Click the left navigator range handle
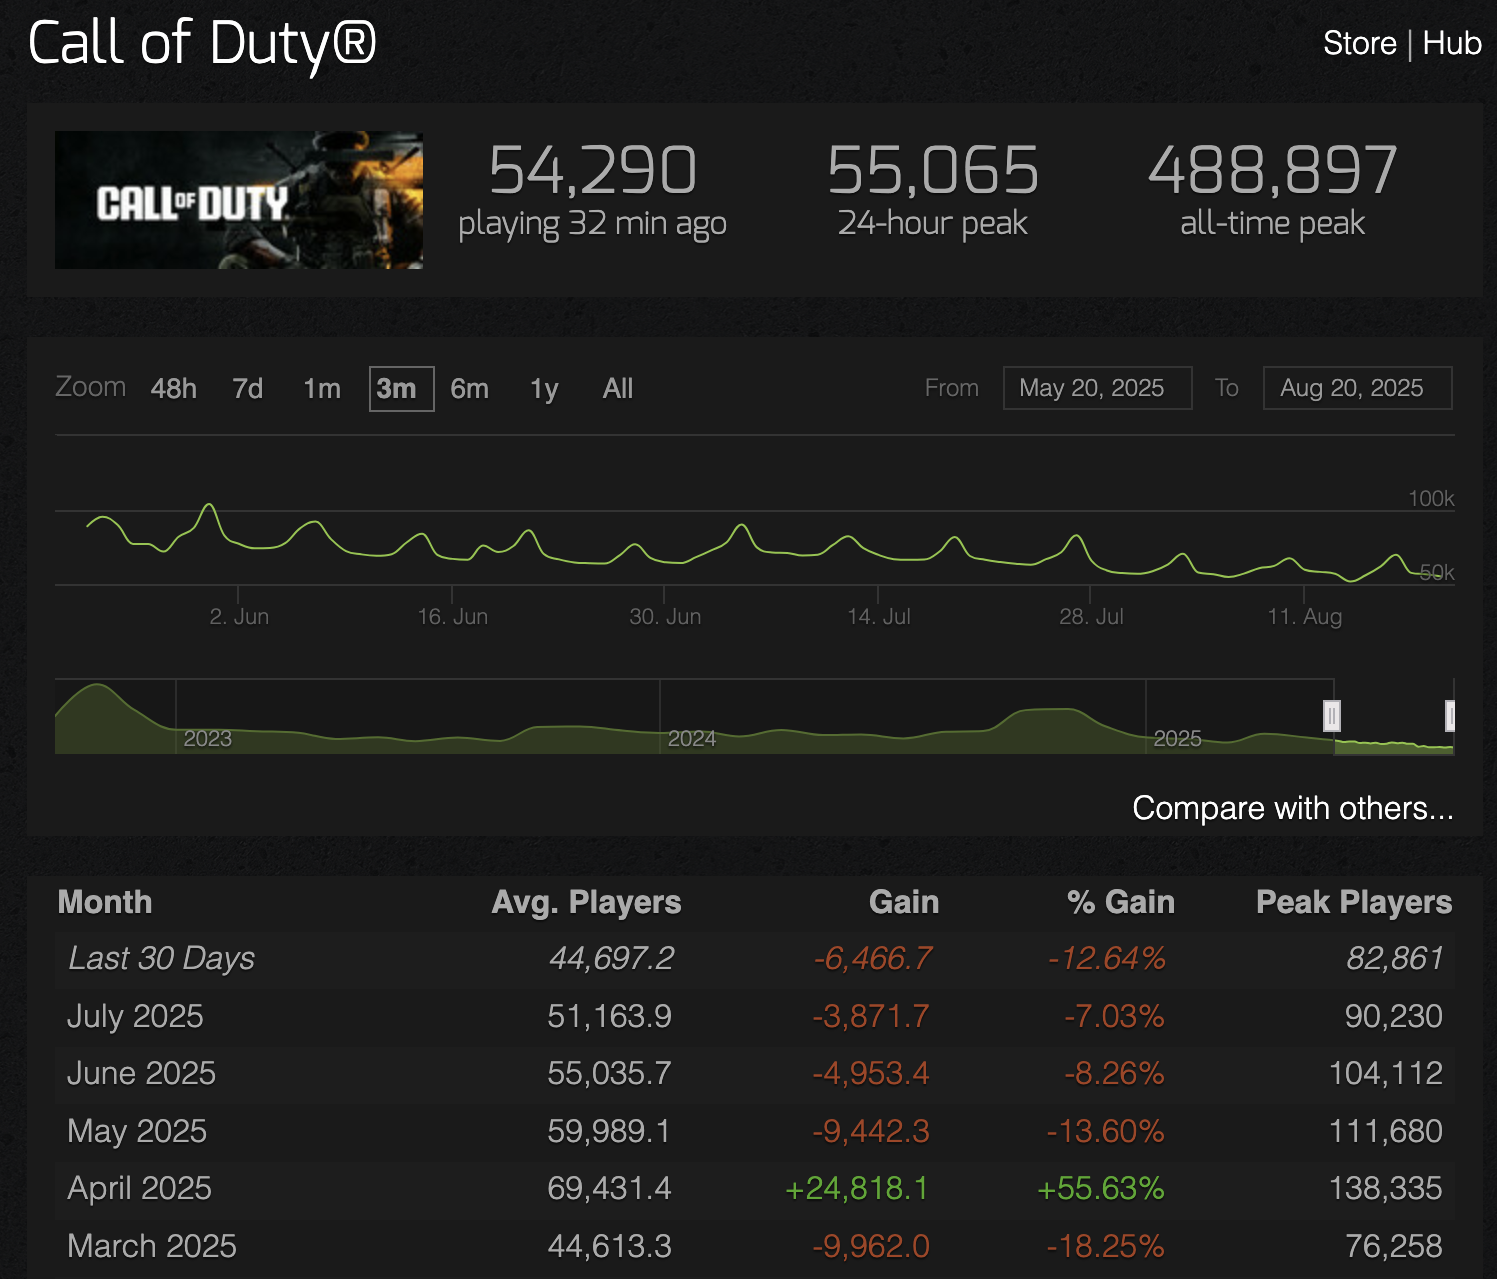 coord(1332,716)
